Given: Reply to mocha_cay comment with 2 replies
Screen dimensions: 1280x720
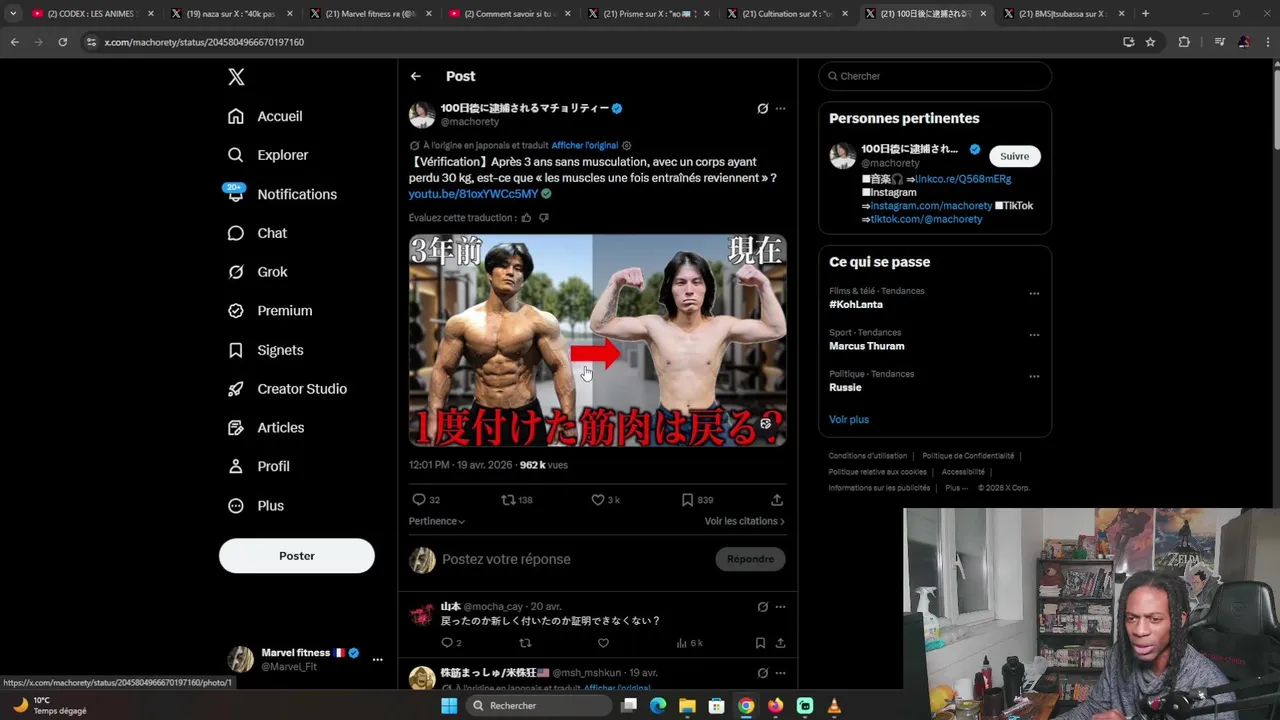Looking at the screenshot, I should [x=451, y=643].
